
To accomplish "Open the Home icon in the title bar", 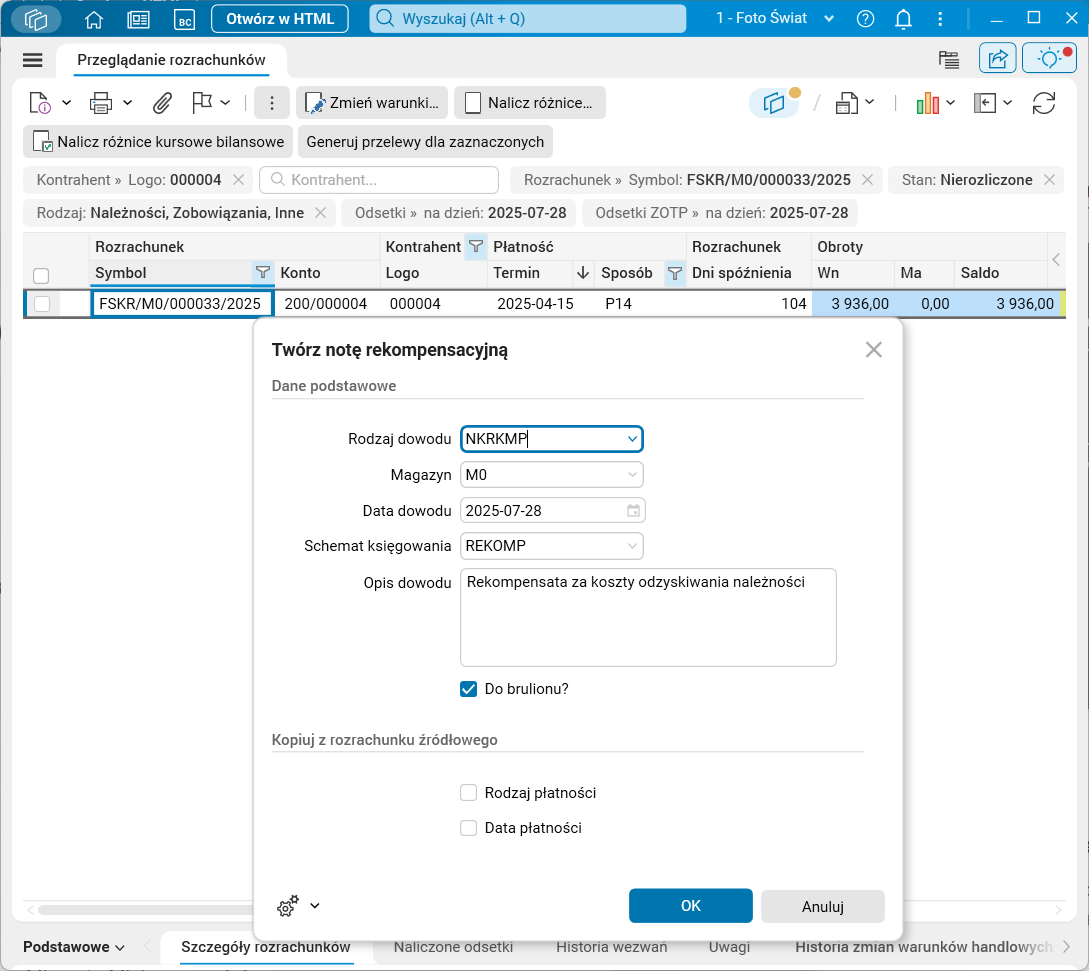I will coord(93,19).
